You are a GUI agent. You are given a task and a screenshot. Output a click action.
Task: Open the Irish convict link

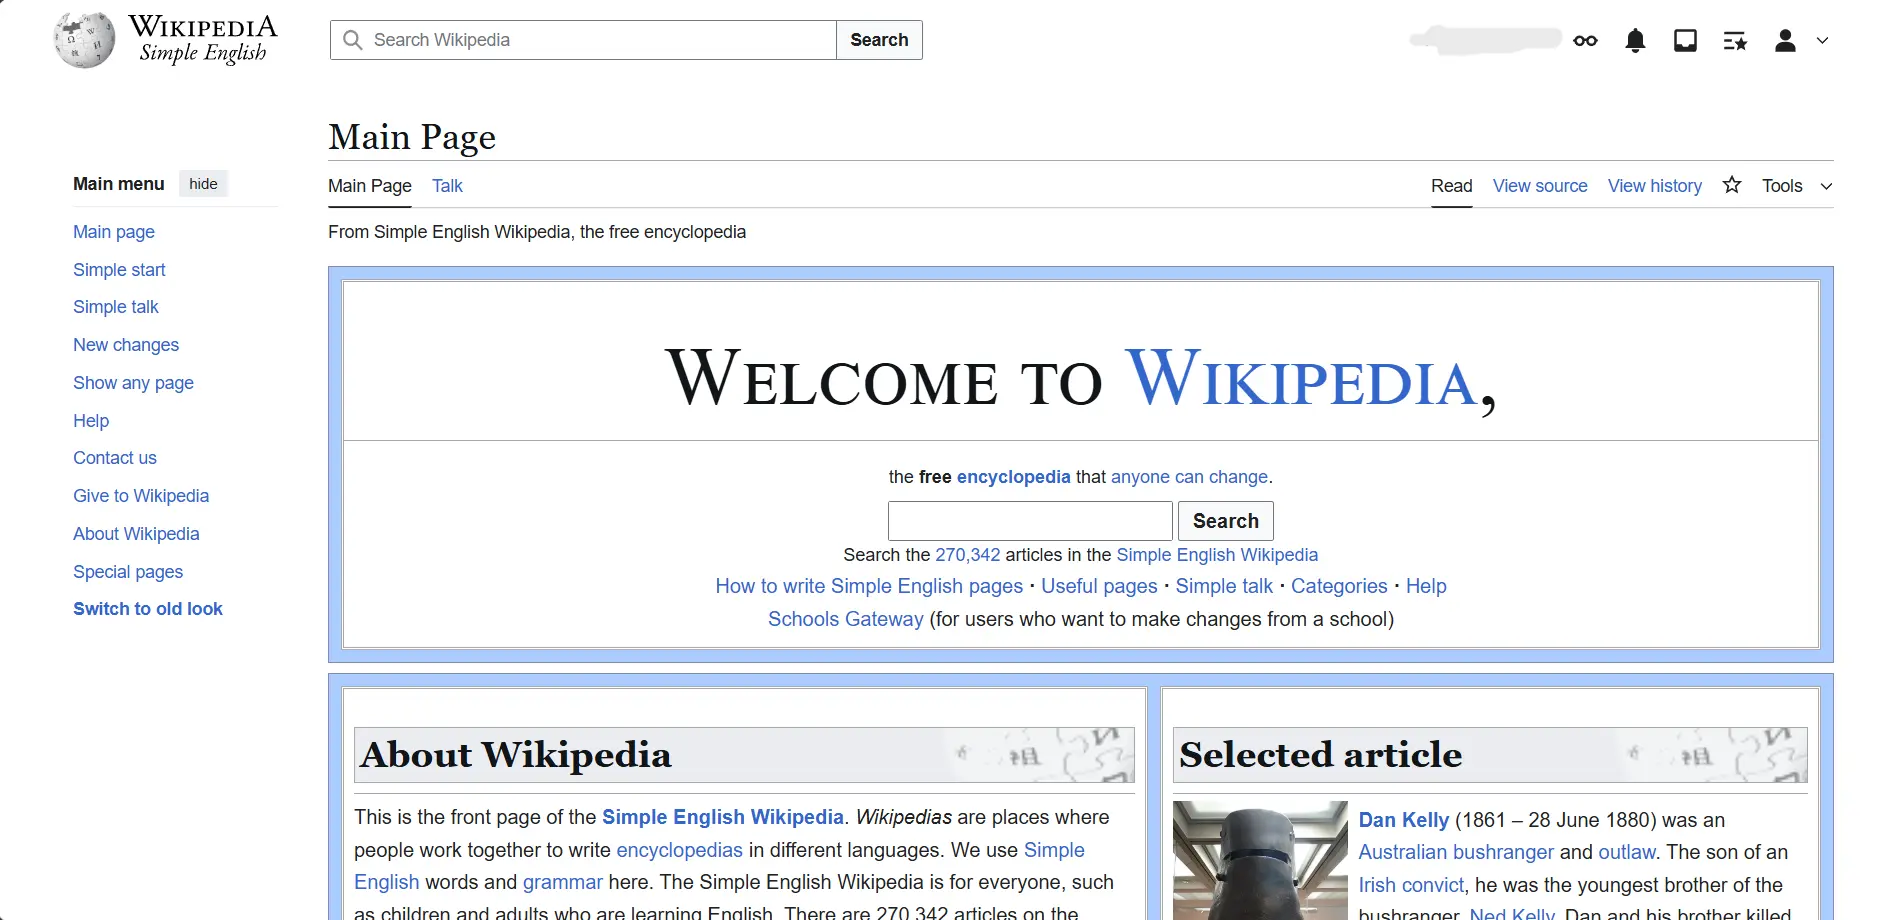(1411, 885)
